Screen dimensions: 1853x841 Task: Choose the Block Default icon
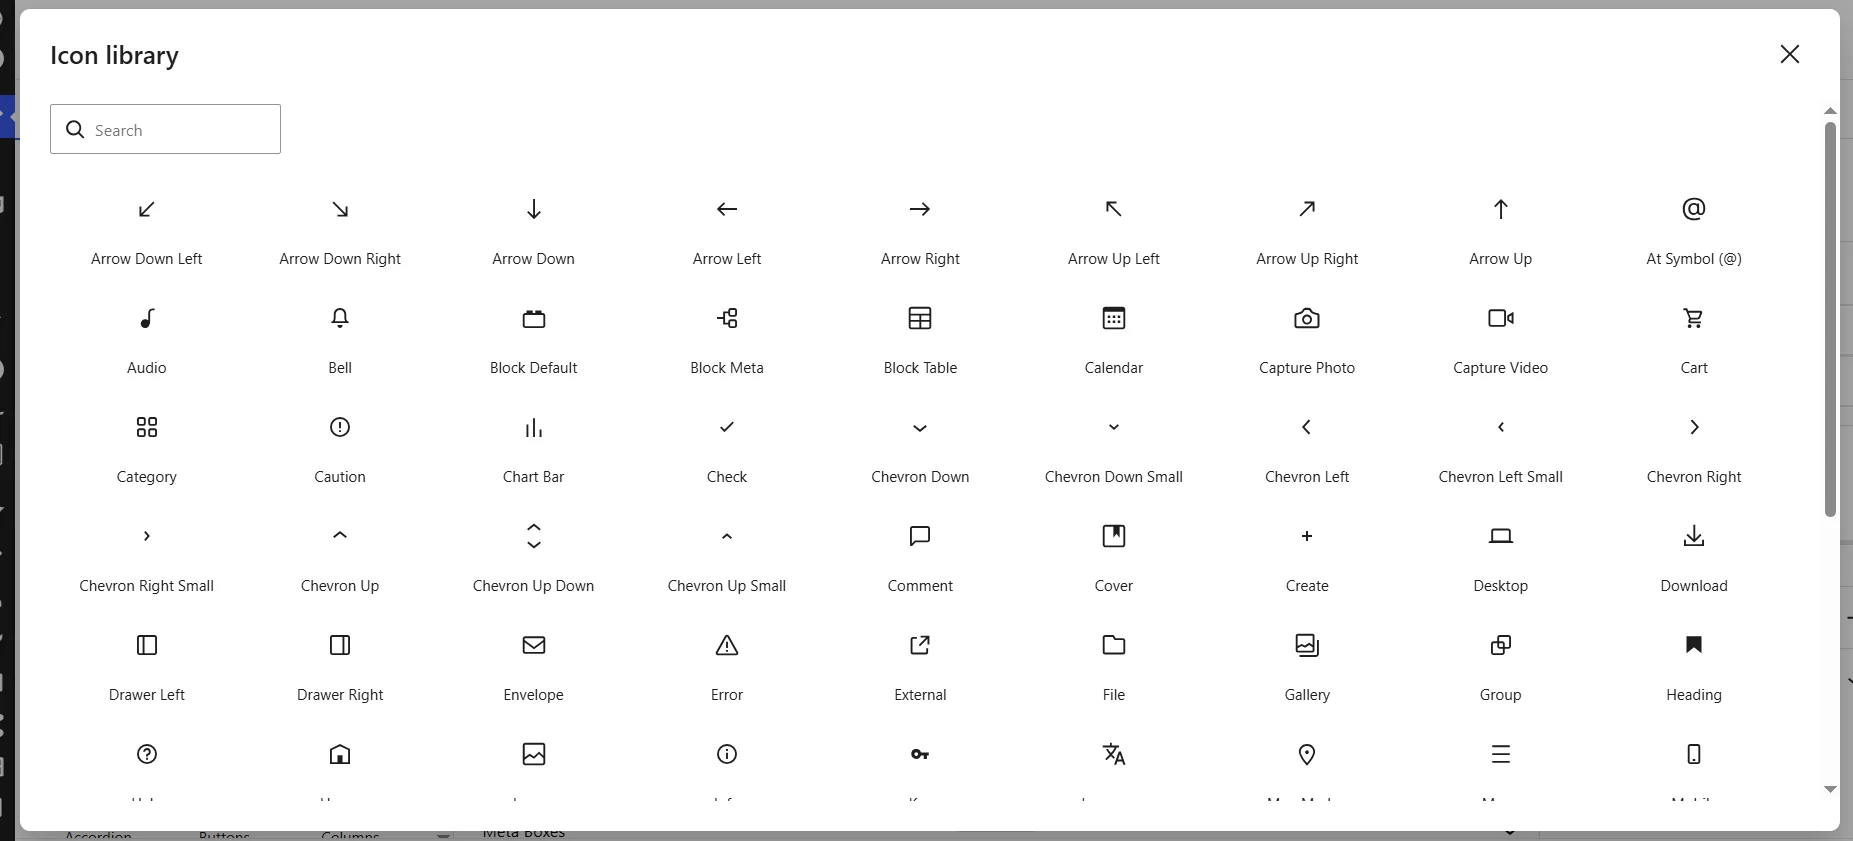tap(534, 318)
